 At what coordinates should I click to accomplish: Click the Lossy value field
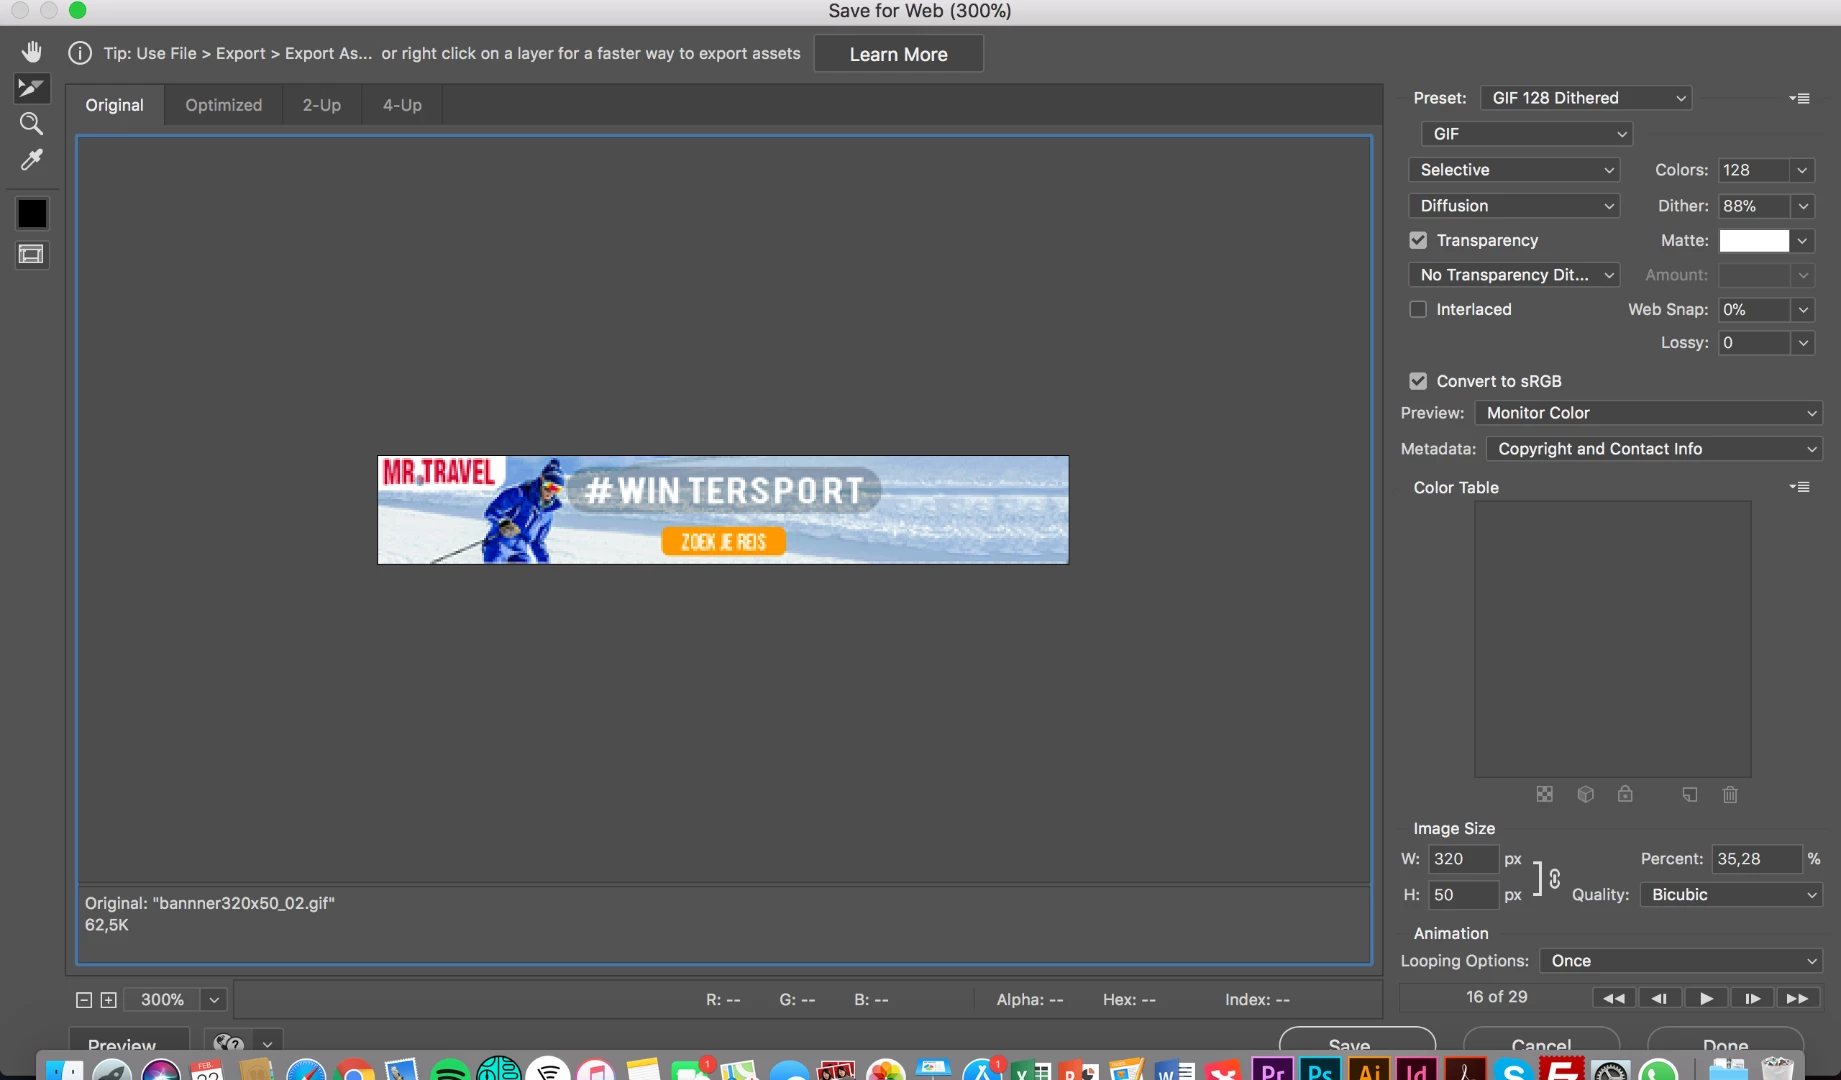(1754, 343)
